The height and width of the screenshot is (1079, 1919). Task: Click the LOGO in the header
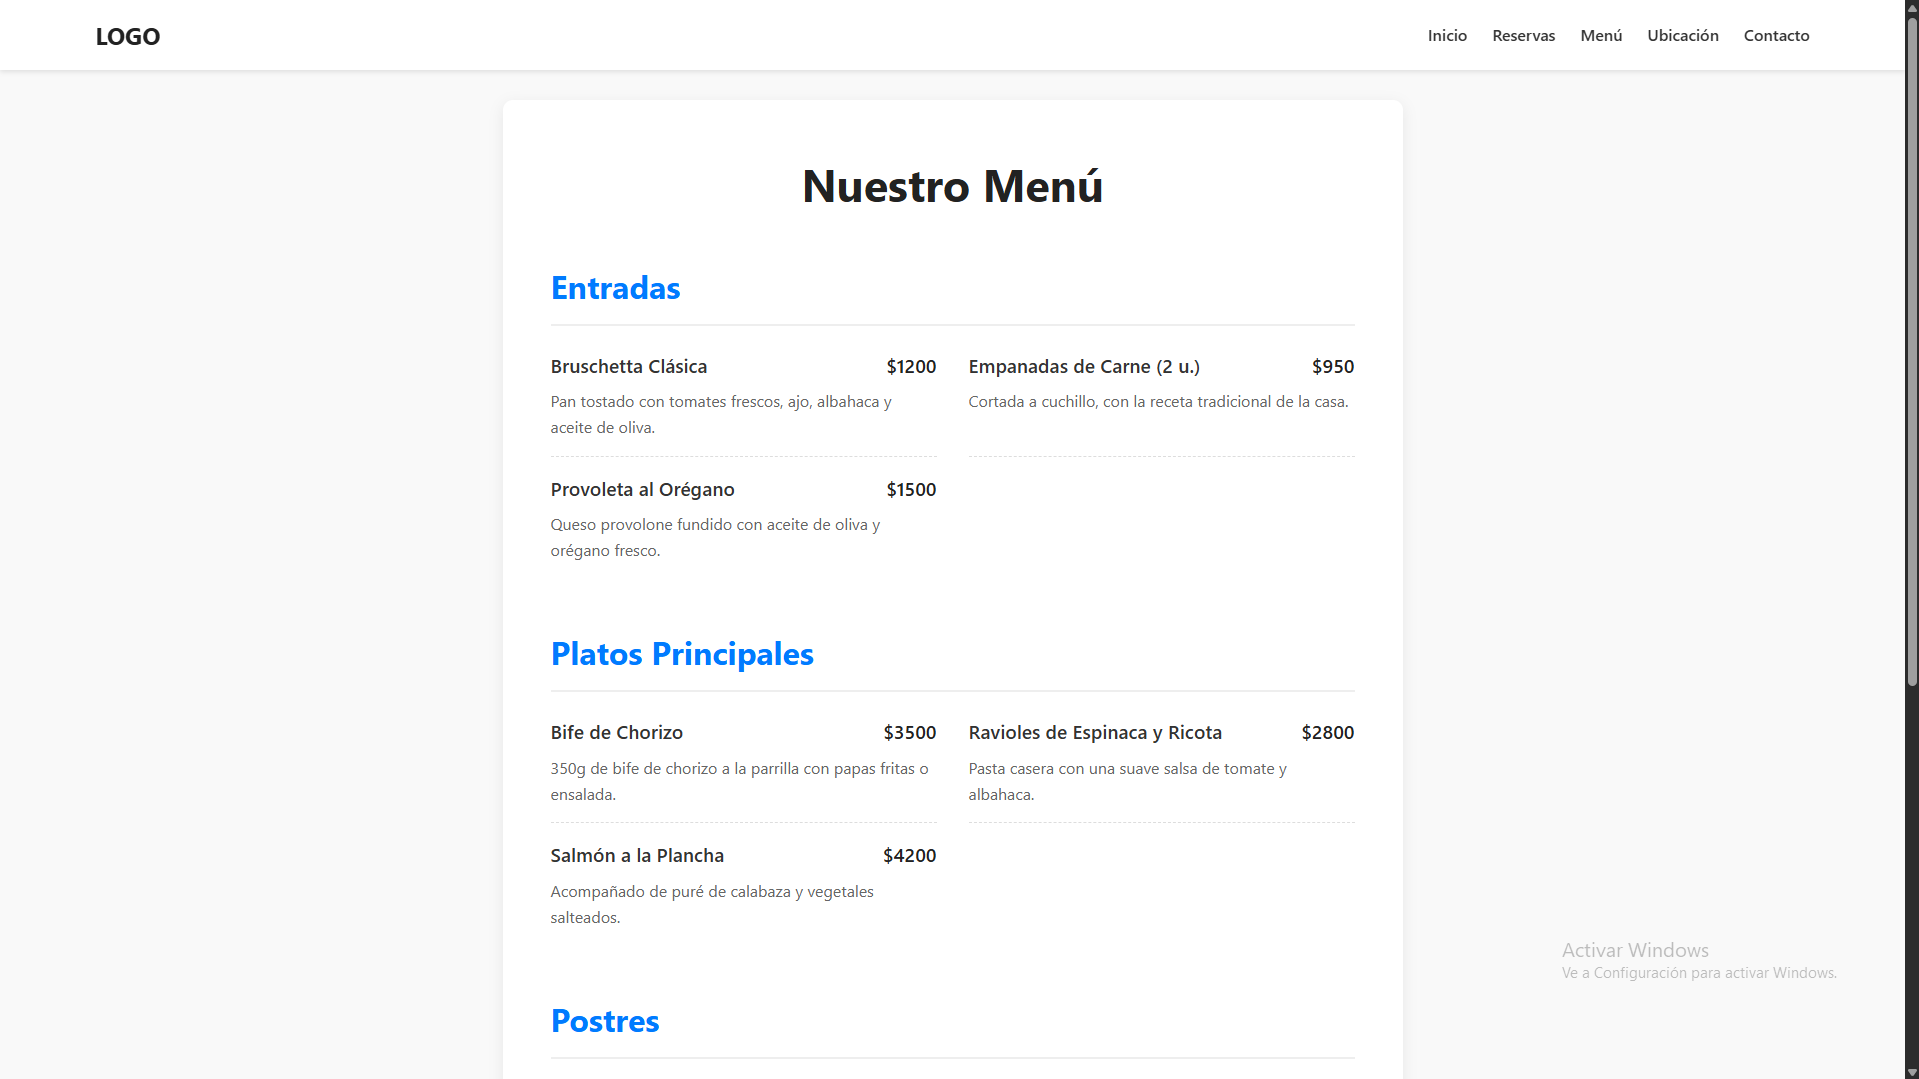(x=127, y=36)
